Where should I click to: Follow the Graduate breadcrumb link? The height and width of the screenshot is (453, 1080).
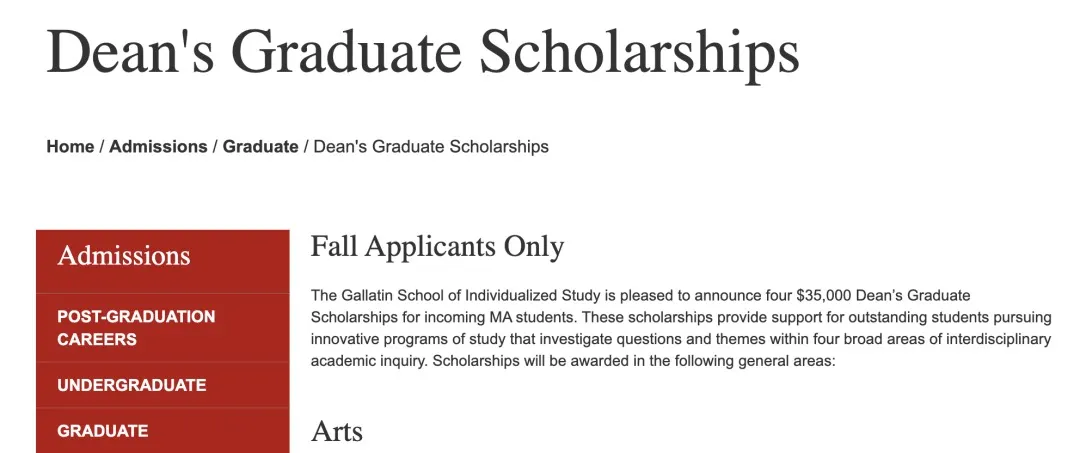click(260, 147)
